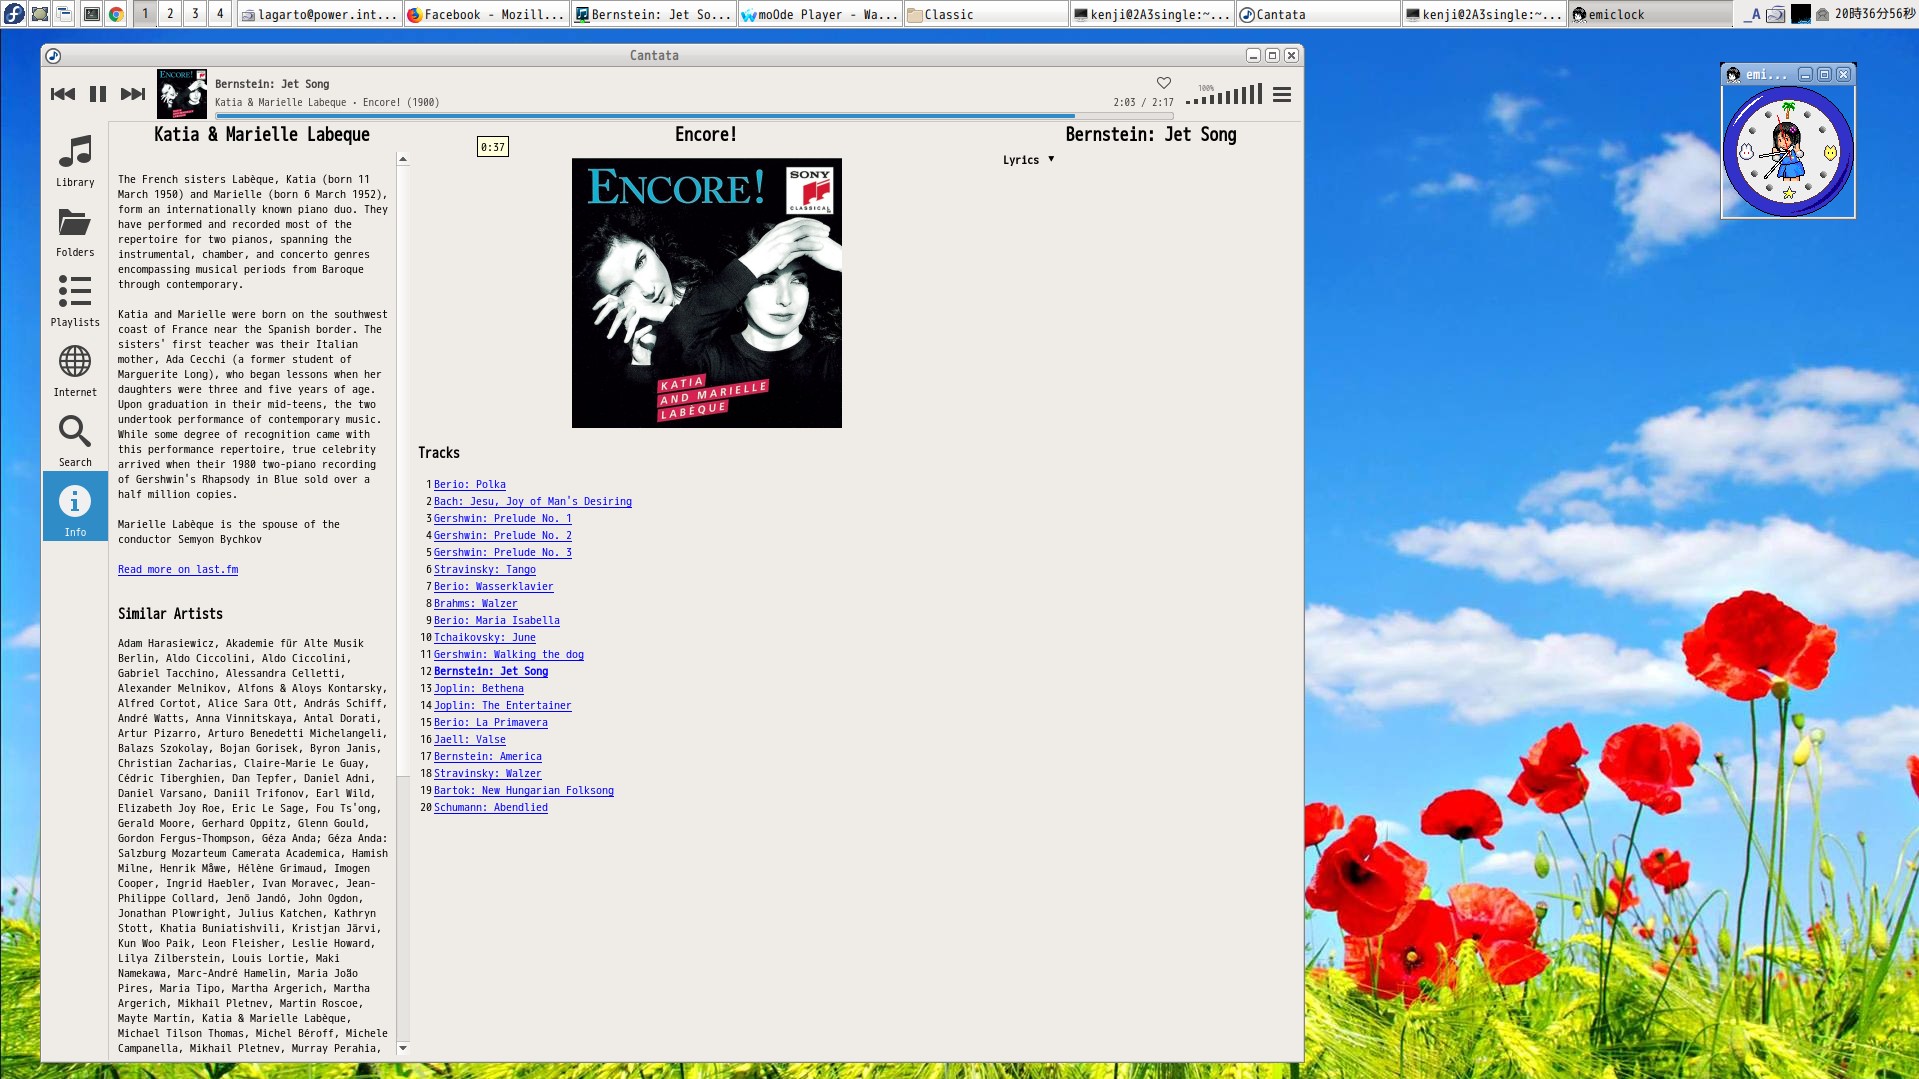Pause the current song
This screenshot has height=1079, width=1919.
tap(98, 94)
